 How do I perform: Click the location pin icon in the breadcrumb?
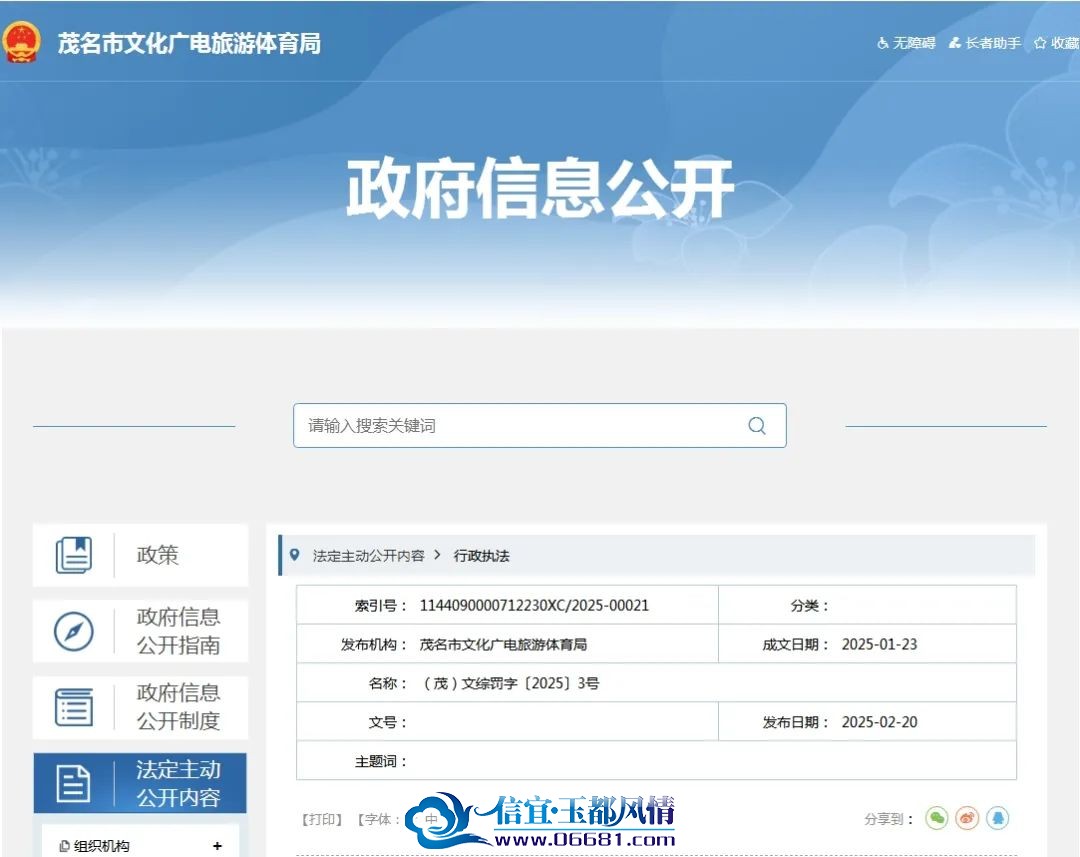tap(295, 555)
